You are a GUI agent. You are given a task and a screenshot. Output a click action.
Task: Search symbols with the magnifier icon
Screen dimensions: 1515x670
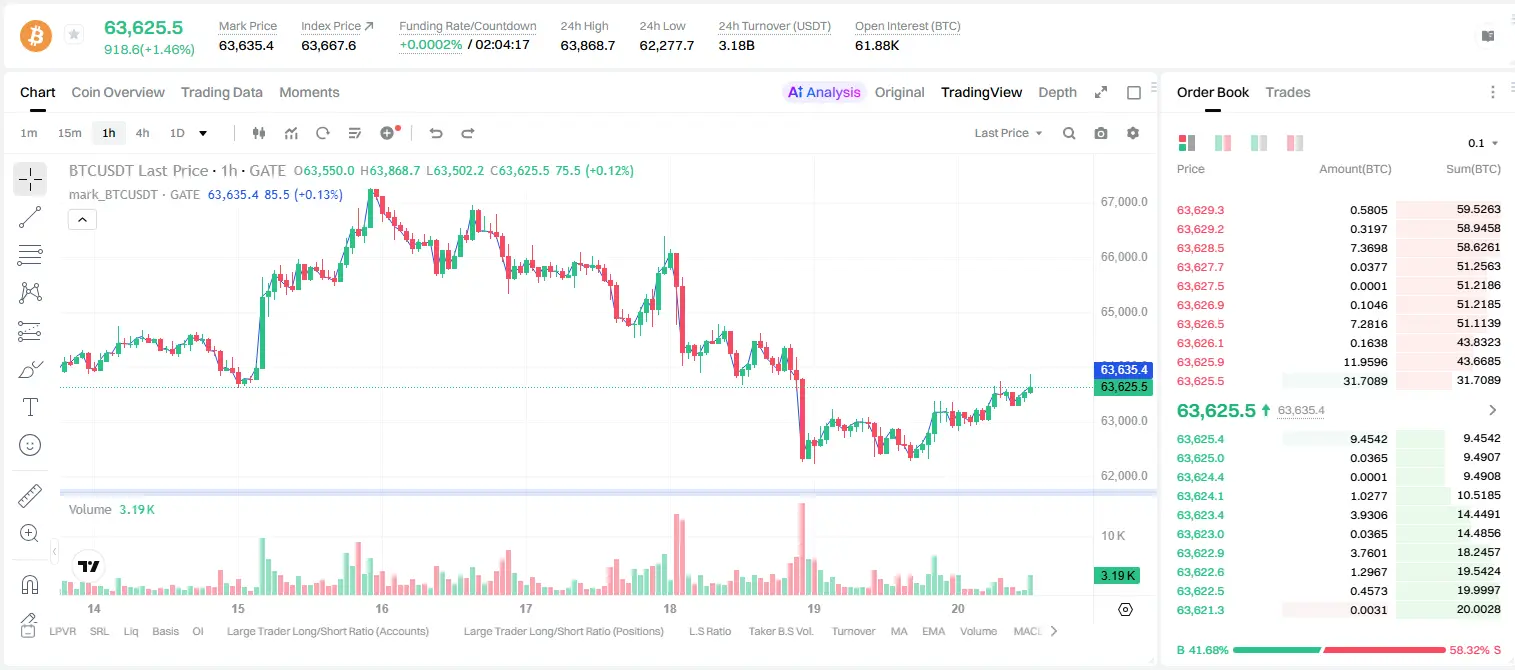click(x=1069, y=133)
